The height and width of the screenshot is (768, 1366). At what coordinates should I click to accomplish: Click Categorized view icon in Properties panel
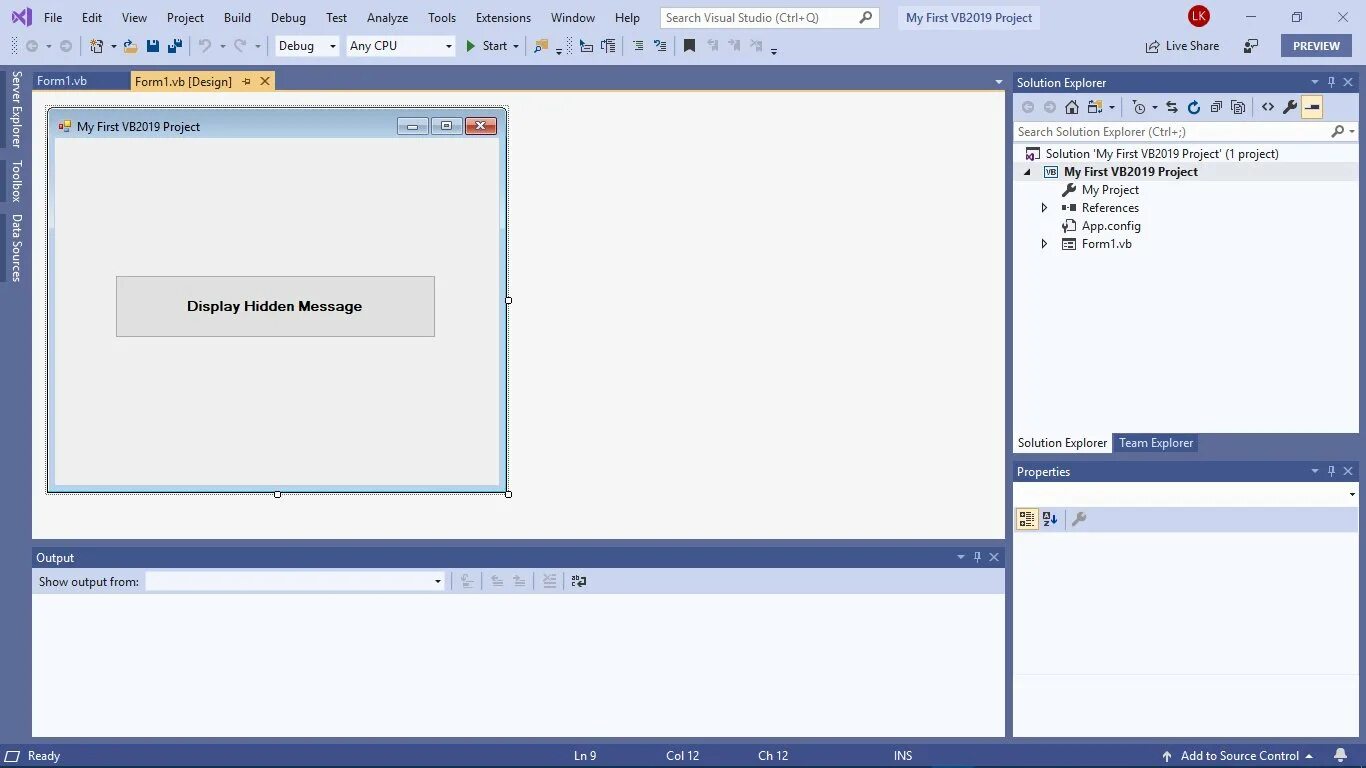click(1027, 519)
